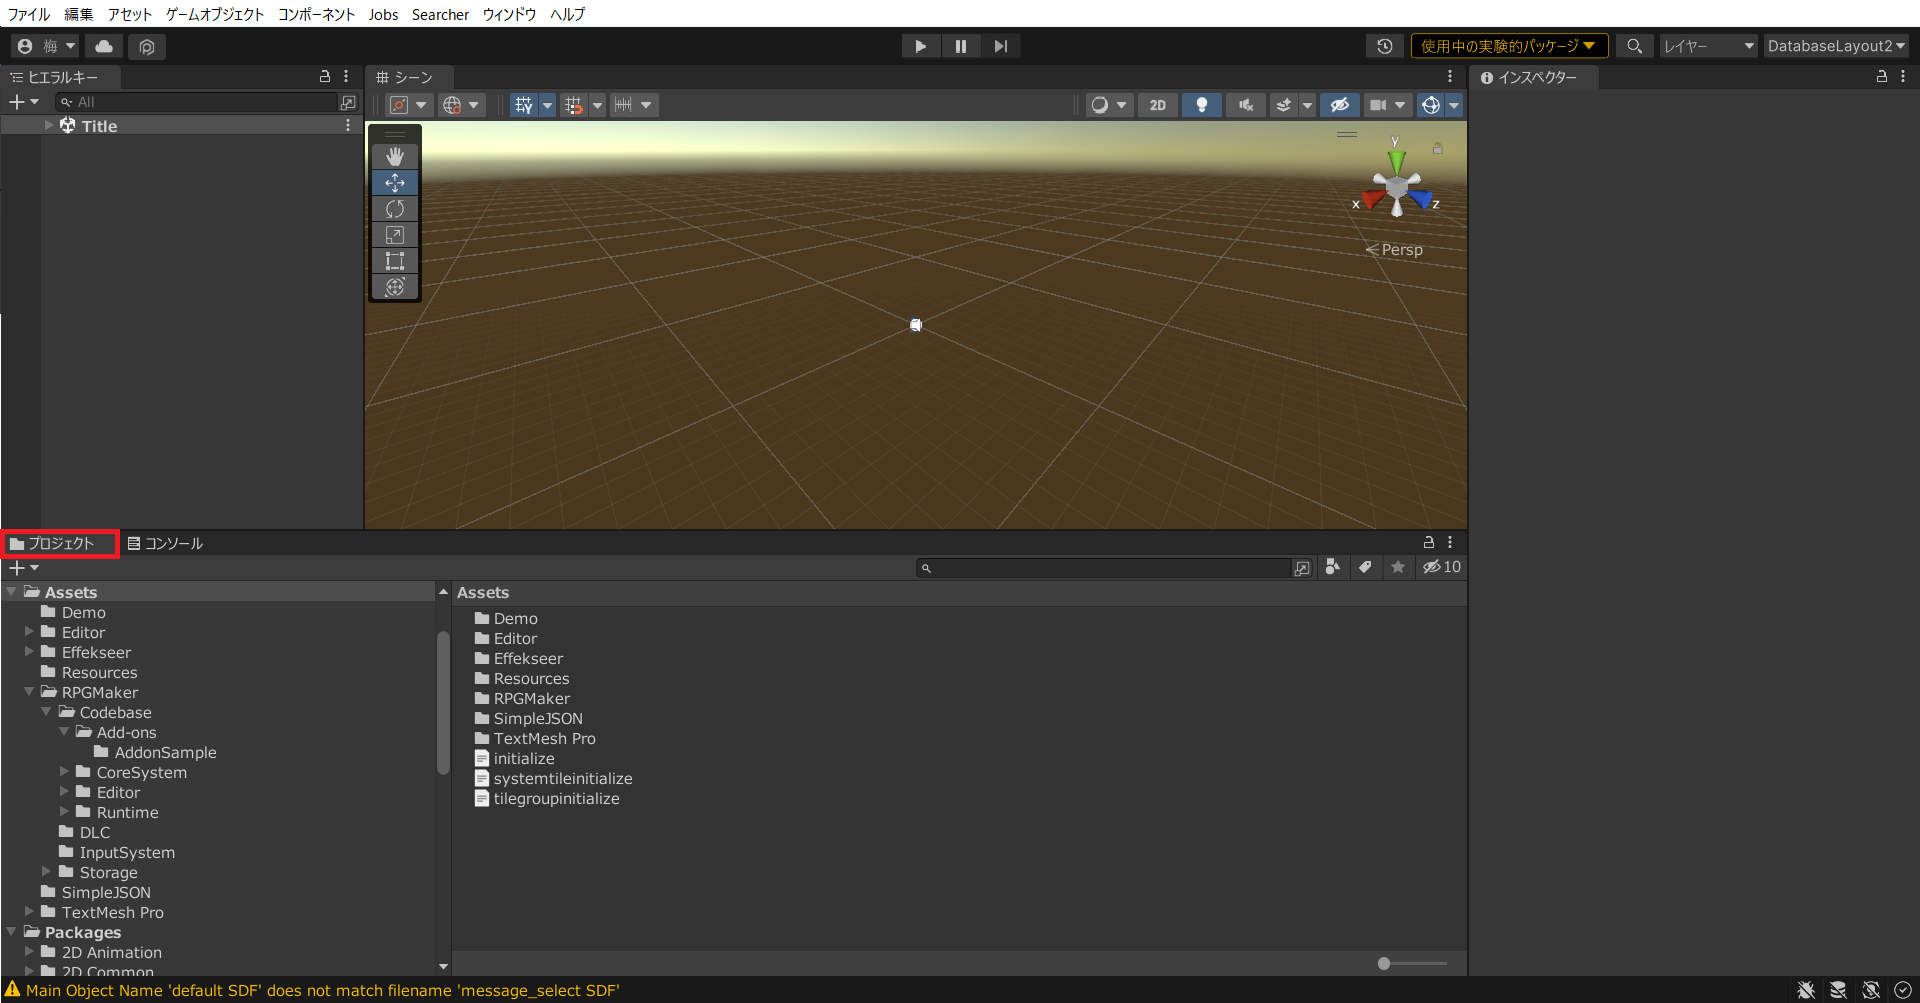This screenshot has height=1003, width=1920.
Task: Open the Searcher menu
Action: tap(440, 14)
